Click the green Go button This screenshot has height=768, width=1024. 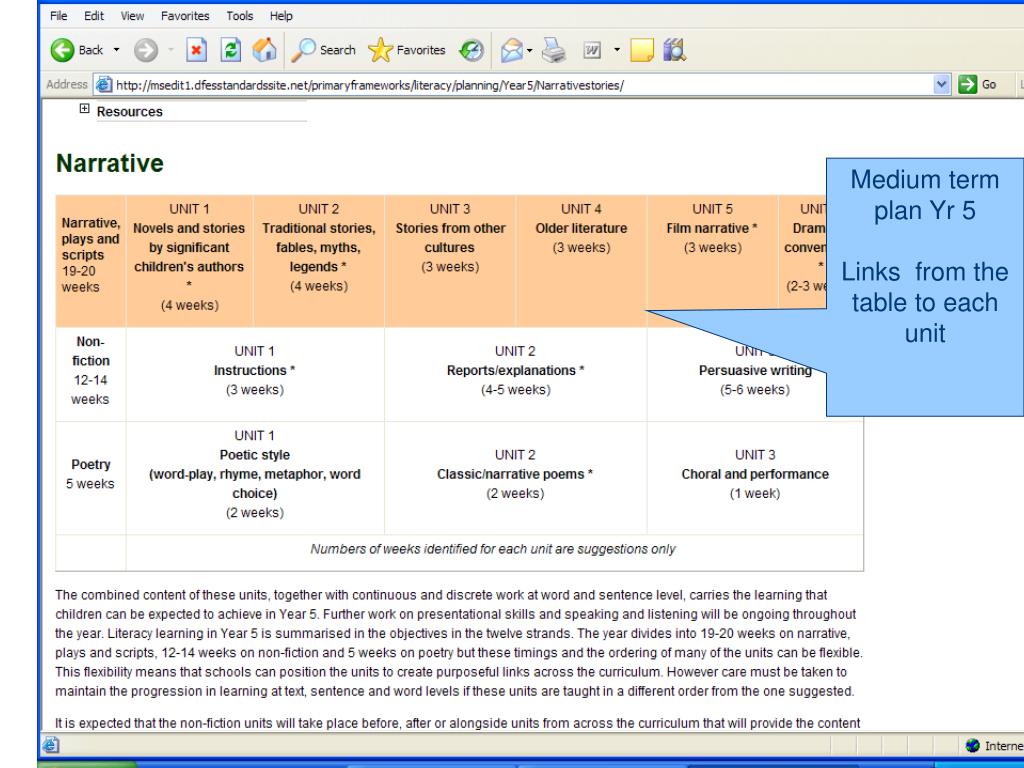(978, 84)
